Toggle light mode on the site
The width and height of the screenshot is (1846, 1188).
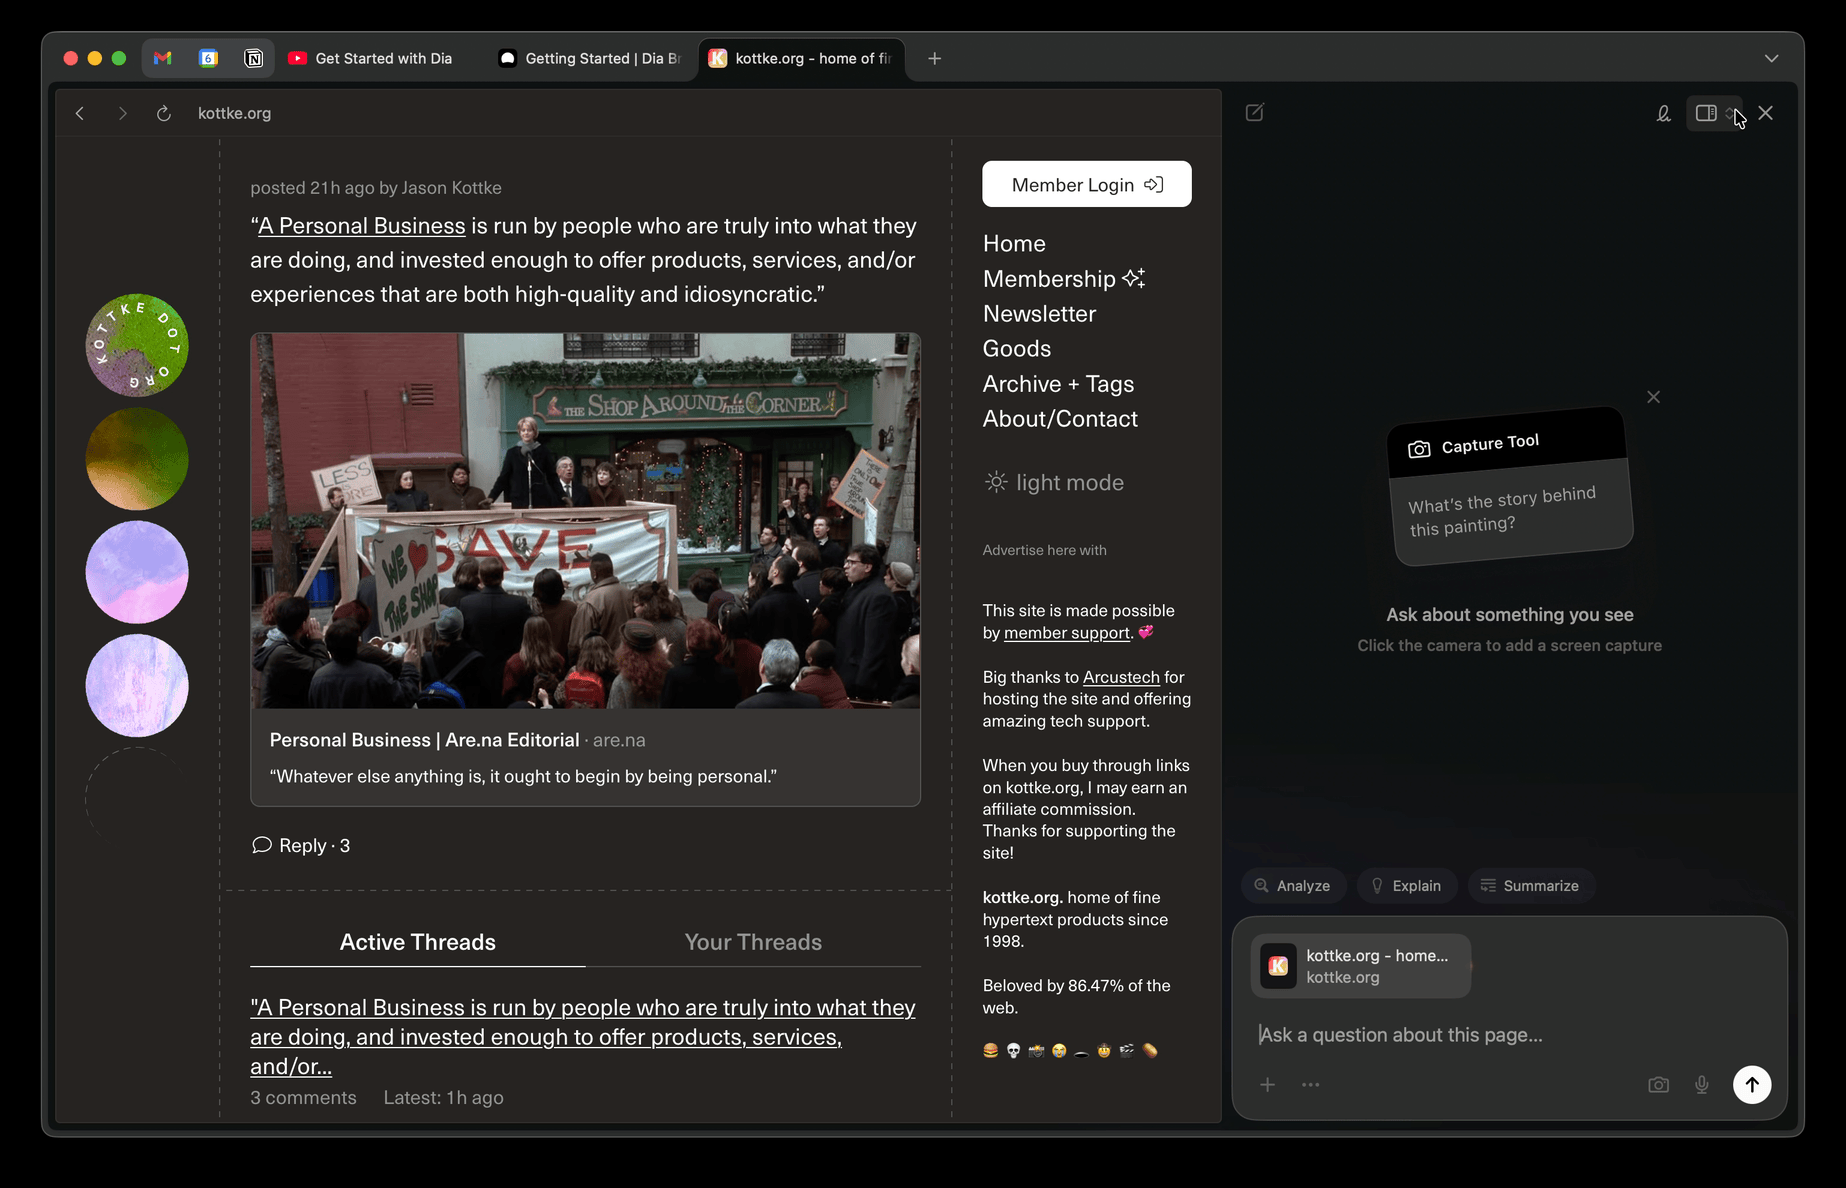point(1054,483)
